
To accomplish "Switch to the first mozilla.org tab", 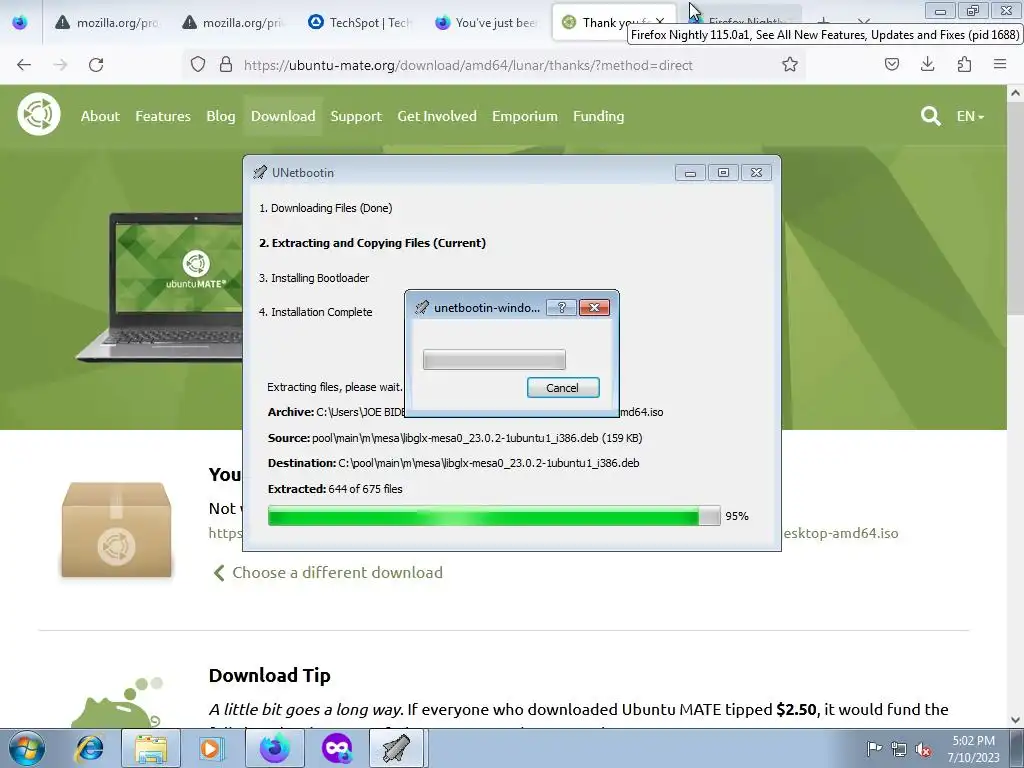I will coord(107,22).
